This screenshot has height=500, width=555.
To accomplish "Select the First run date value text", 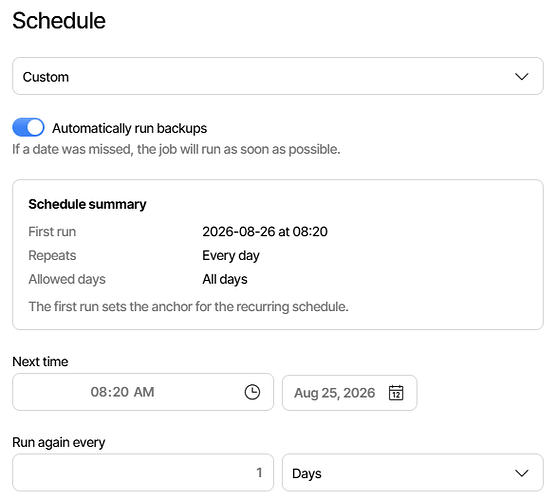I will tap(265, 232).
